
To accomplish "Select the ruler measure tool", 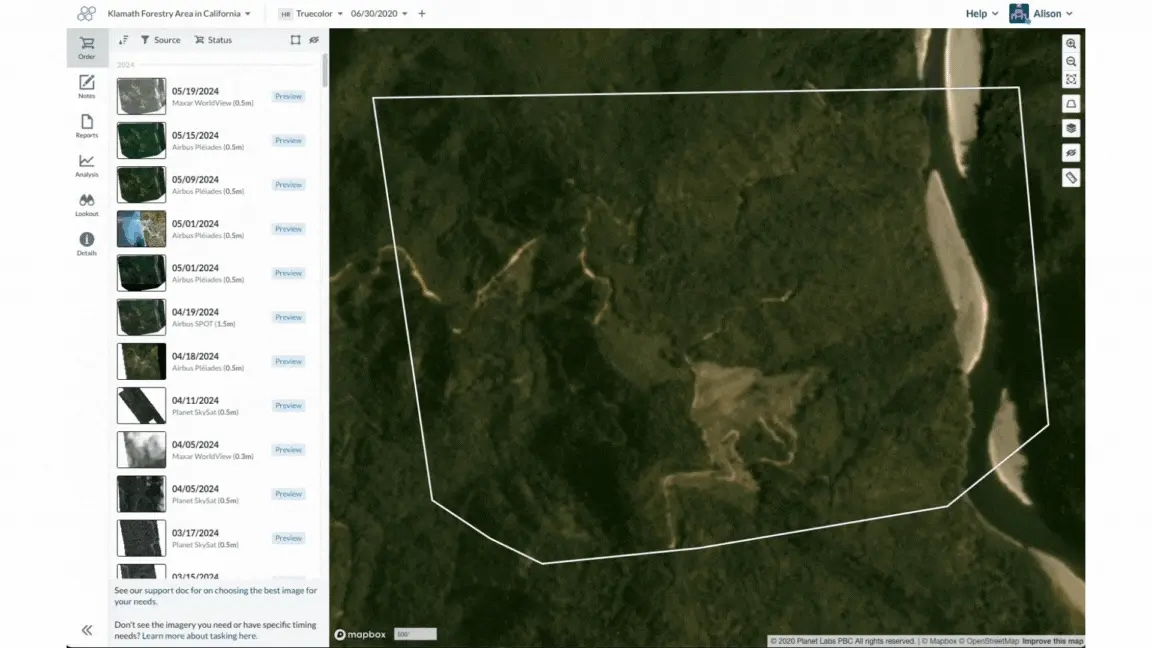I will tap(1071, 178).
